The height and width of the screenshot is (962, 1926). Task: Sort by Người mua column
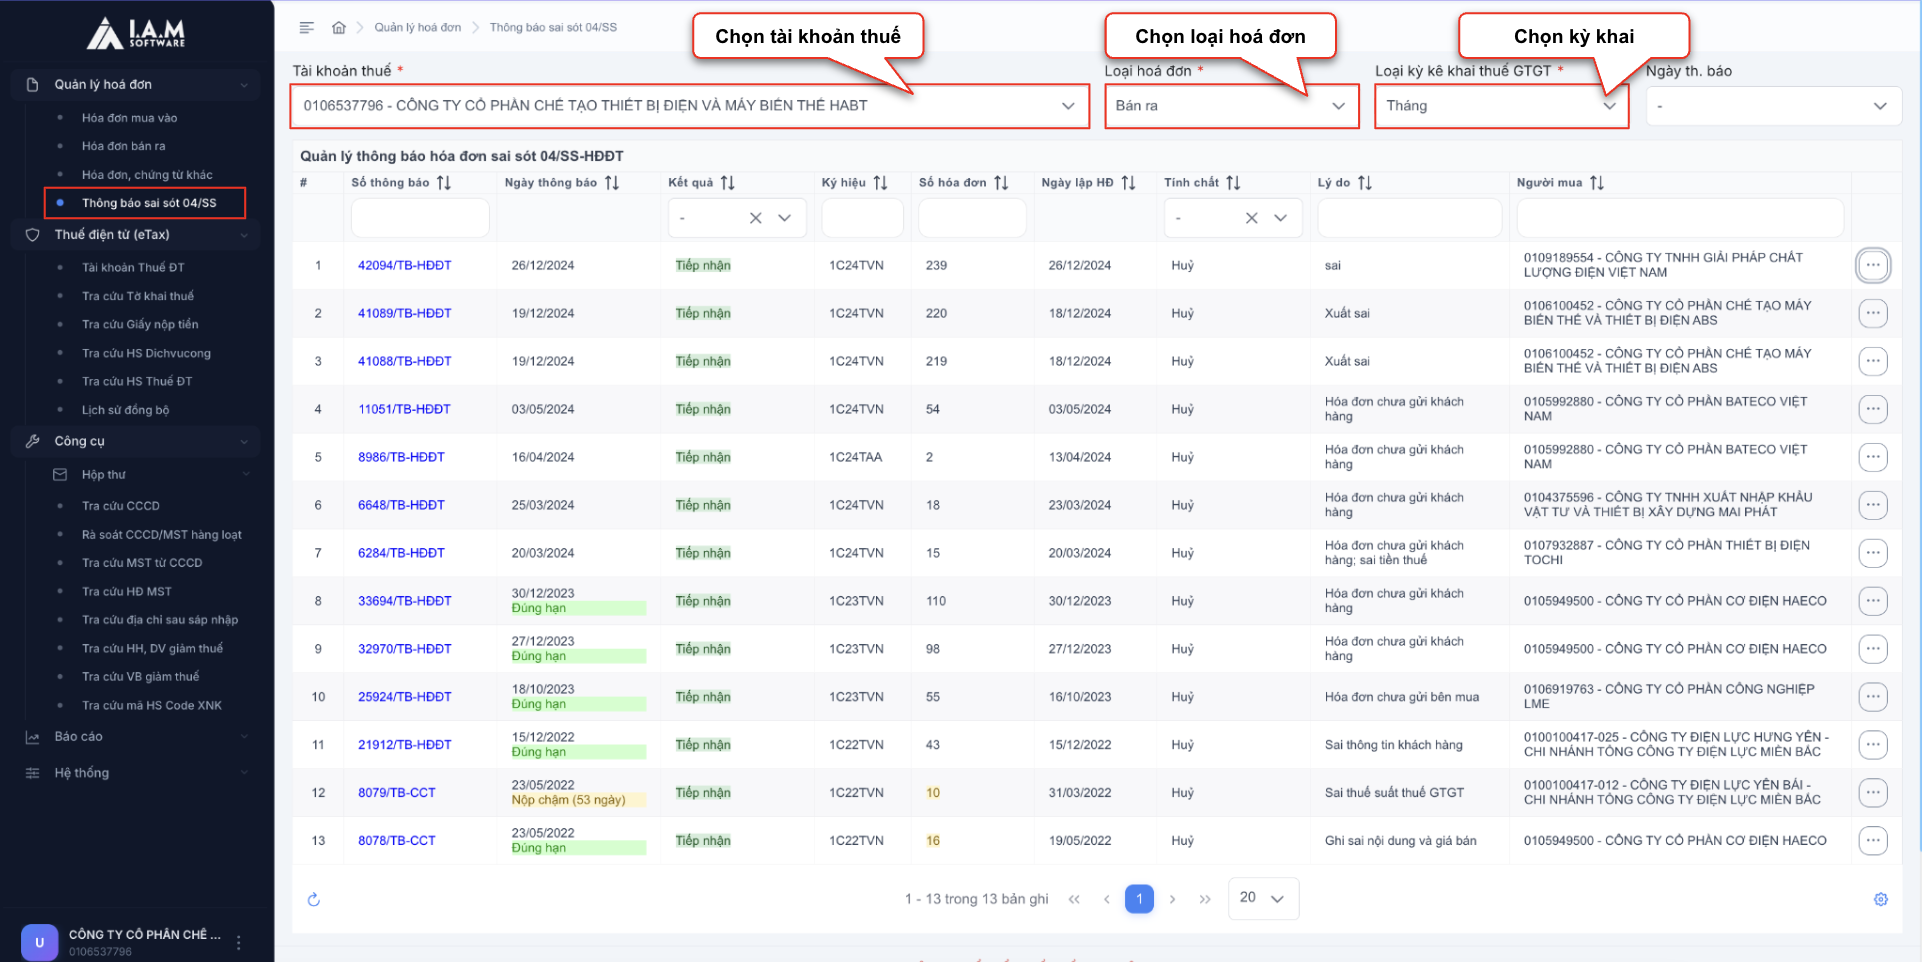1597,183
